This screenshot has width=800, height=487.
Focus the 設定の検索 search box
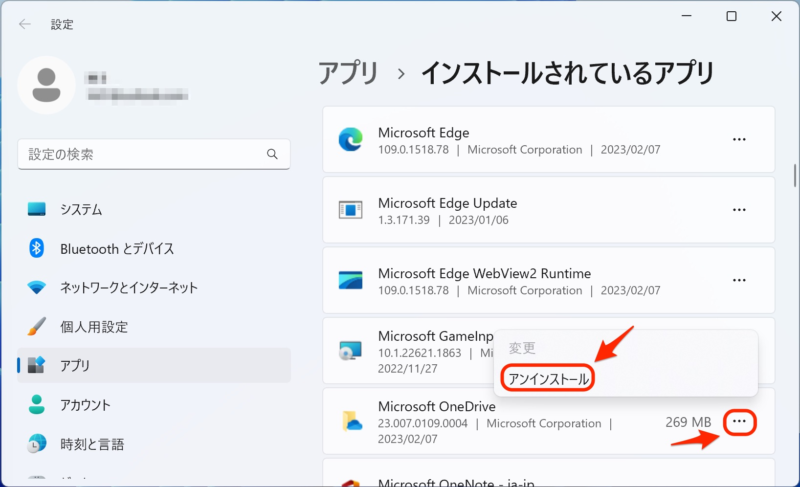(x=154, y=154)
